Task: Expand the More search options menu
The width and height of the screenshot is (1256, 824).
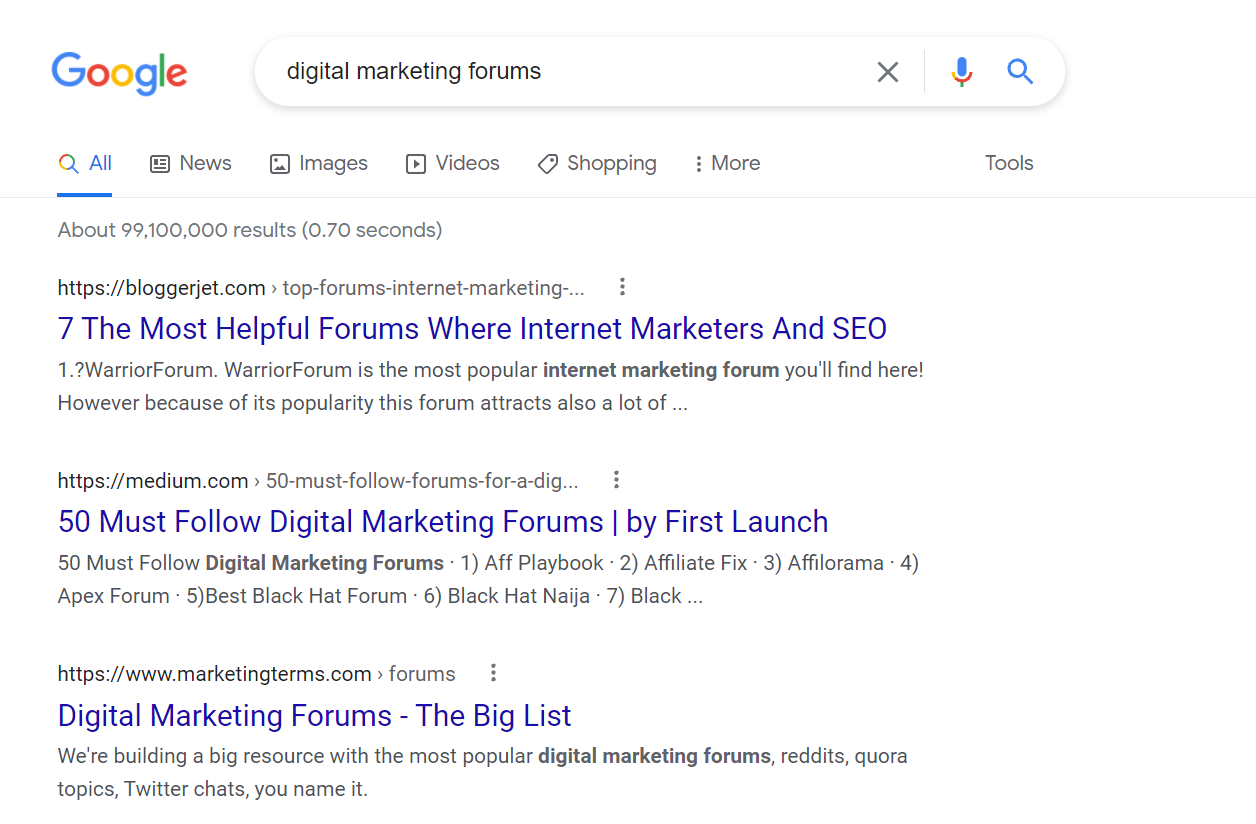Action: point(727,164)
